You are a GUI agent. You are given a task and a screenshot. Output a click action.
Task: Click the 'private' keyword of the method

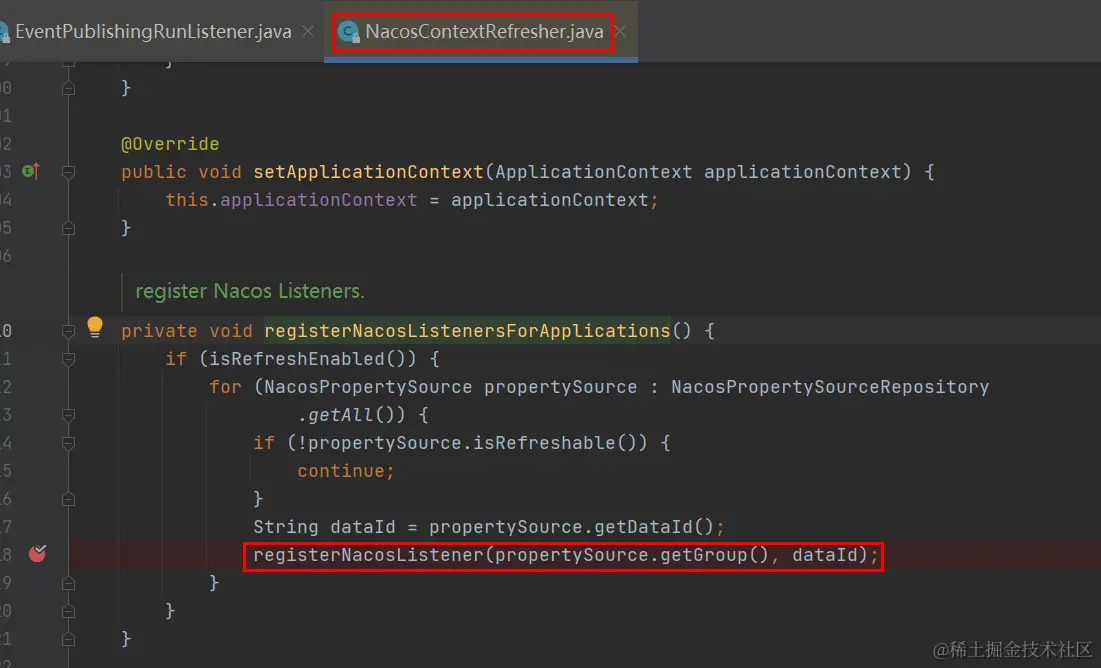coord(159,331)
